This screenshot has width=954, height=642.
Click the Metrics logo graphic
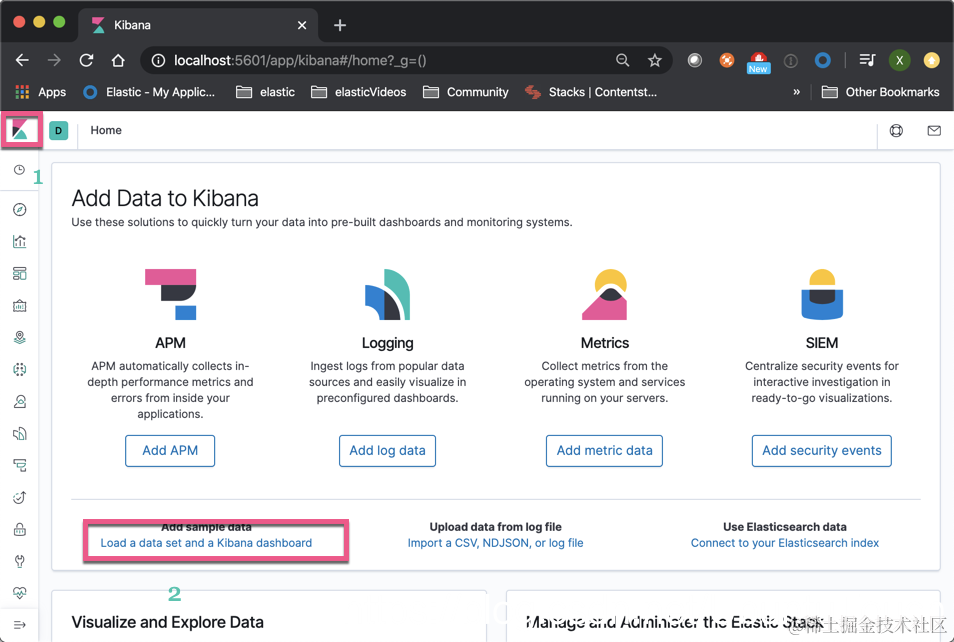pyautogui.click(x=605, y=295)
